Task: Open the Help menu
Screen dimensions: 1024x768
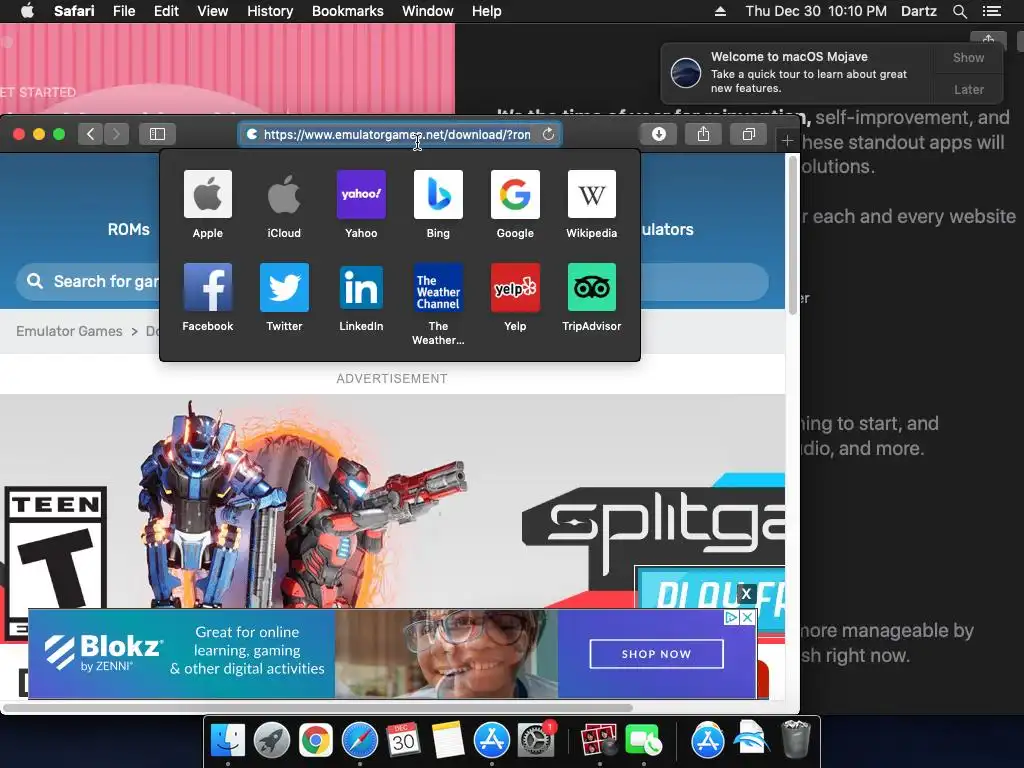Action: (487, 11)
